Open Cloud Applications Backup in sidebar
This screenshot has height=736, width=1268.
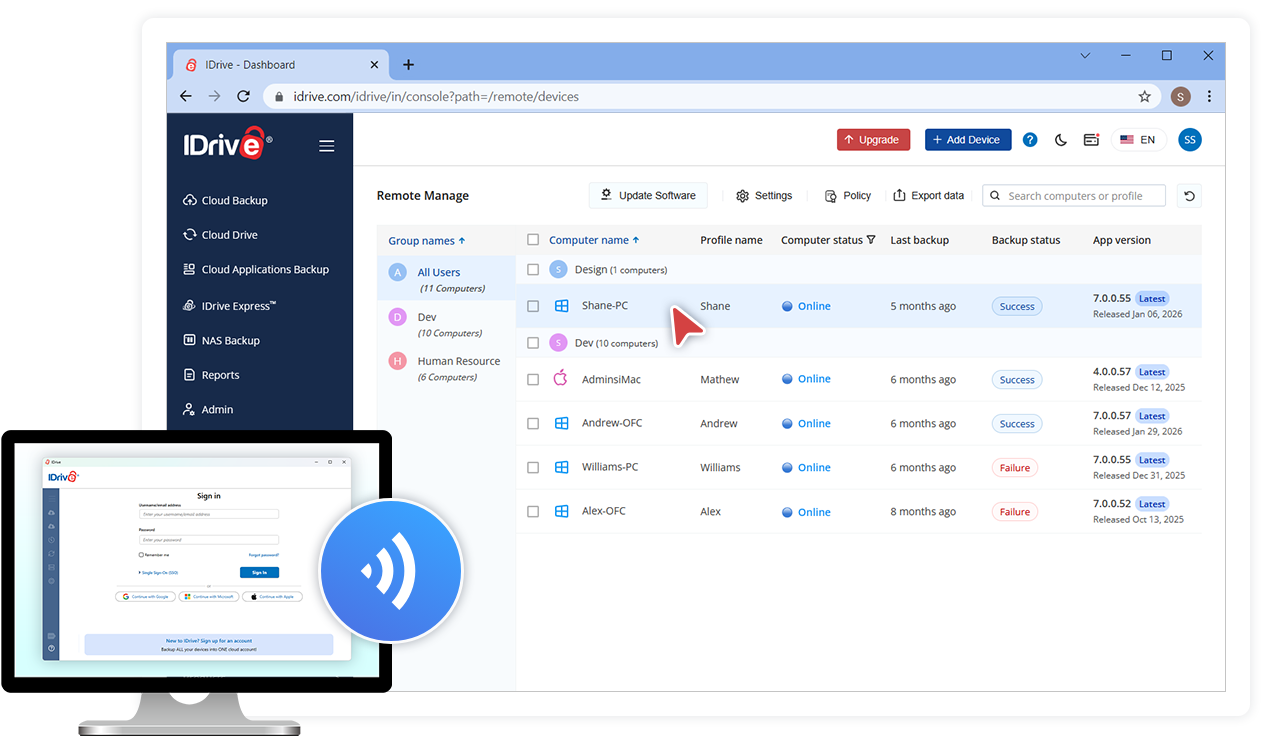(x=256, y=270)
